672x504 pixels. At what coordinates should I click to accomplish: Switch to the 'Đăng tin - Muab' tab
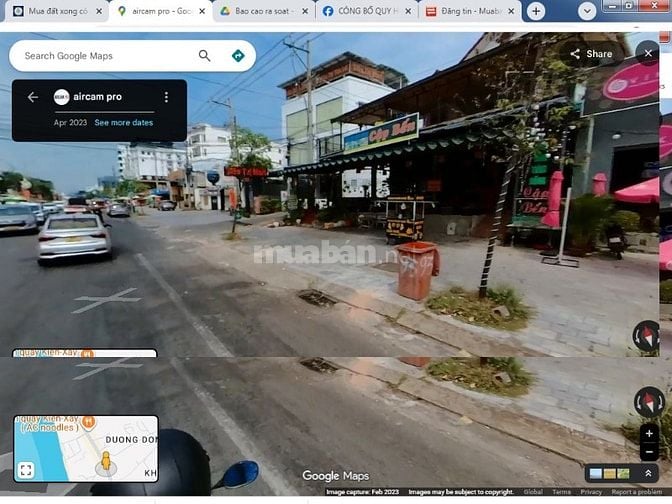coord(471,11)
